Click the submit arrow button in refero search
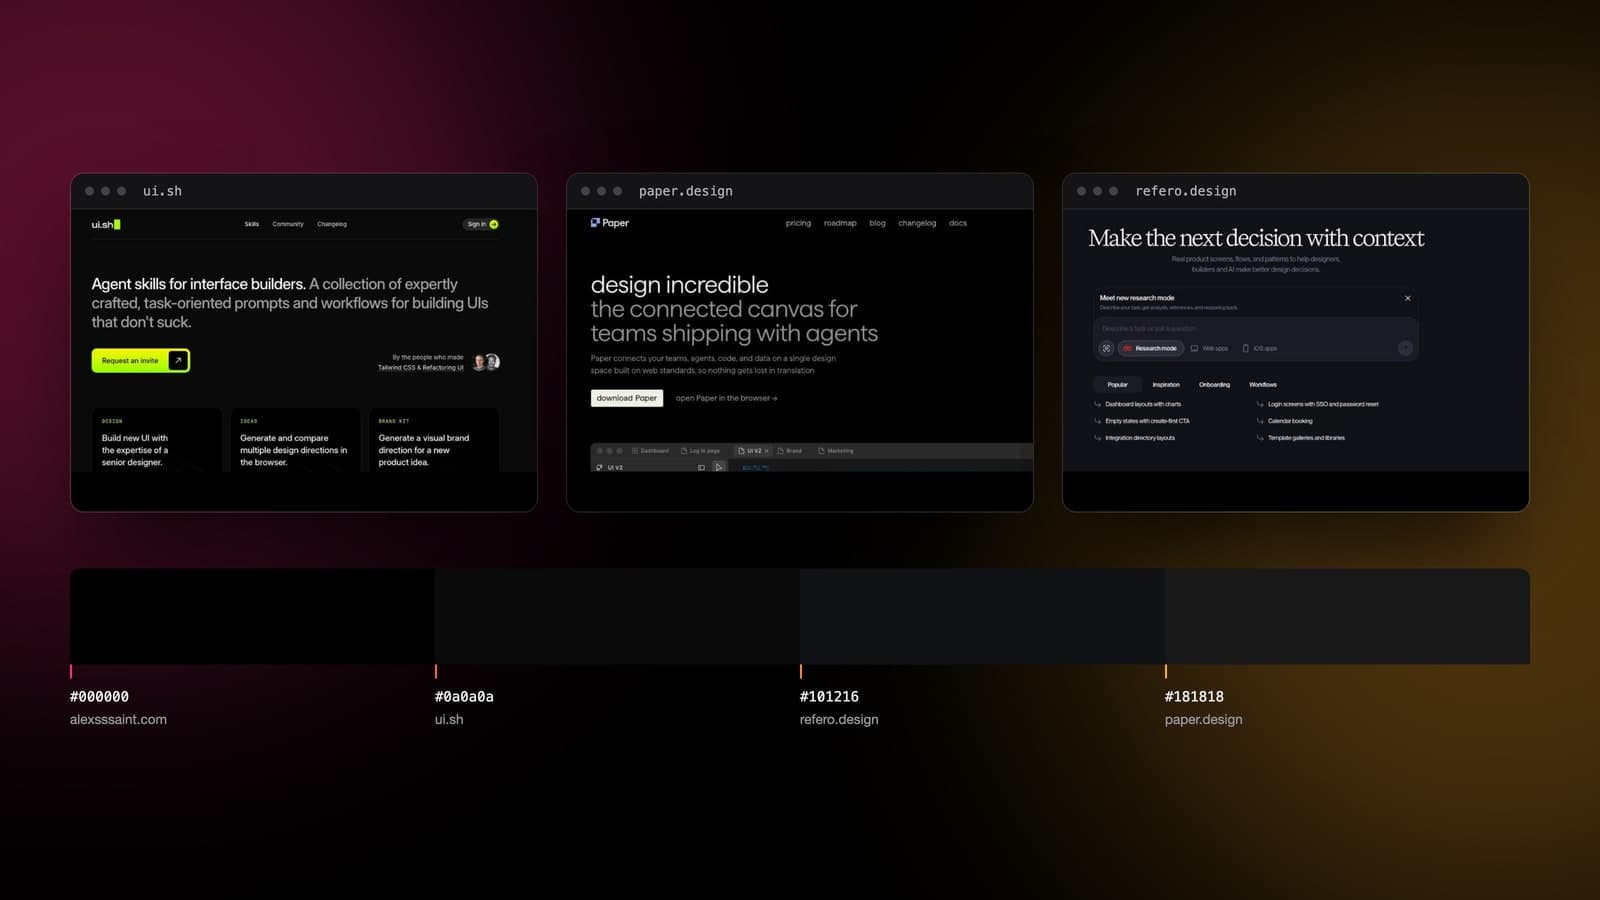This screenshot has width=1600, height=900. coord(1405,348)
